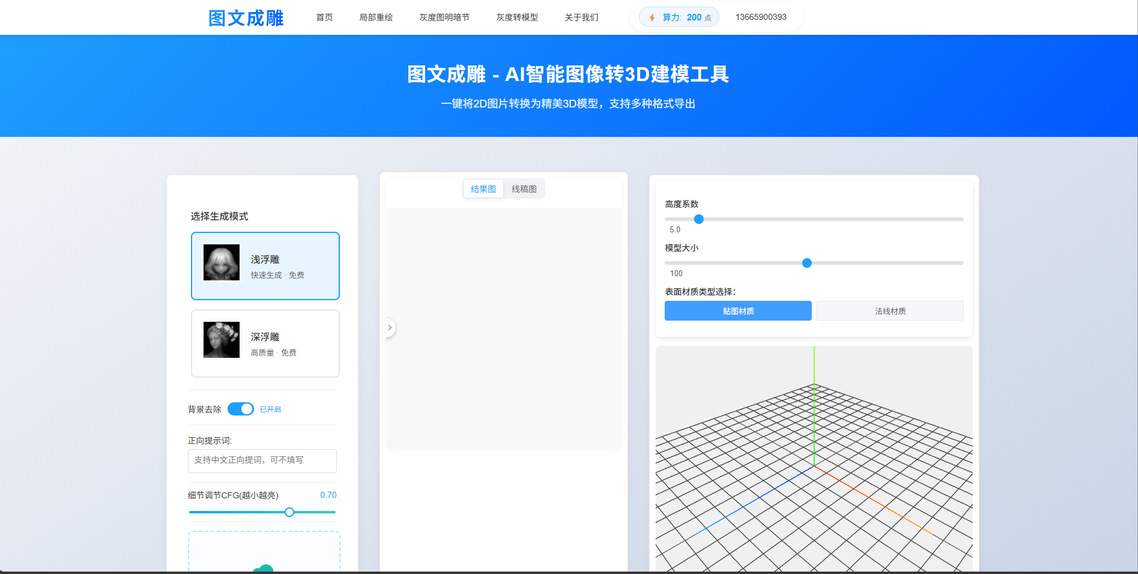Click the 正向提示词 input field
1138x574 pixels.
(262, 461)
